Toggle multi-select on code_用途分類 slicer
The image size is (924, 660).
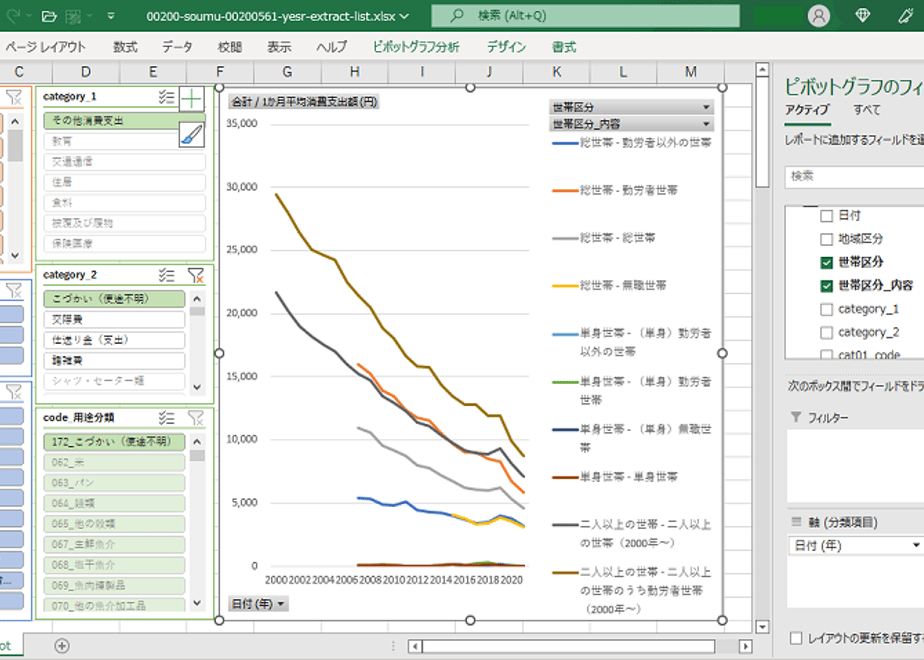tap(167, 418)
